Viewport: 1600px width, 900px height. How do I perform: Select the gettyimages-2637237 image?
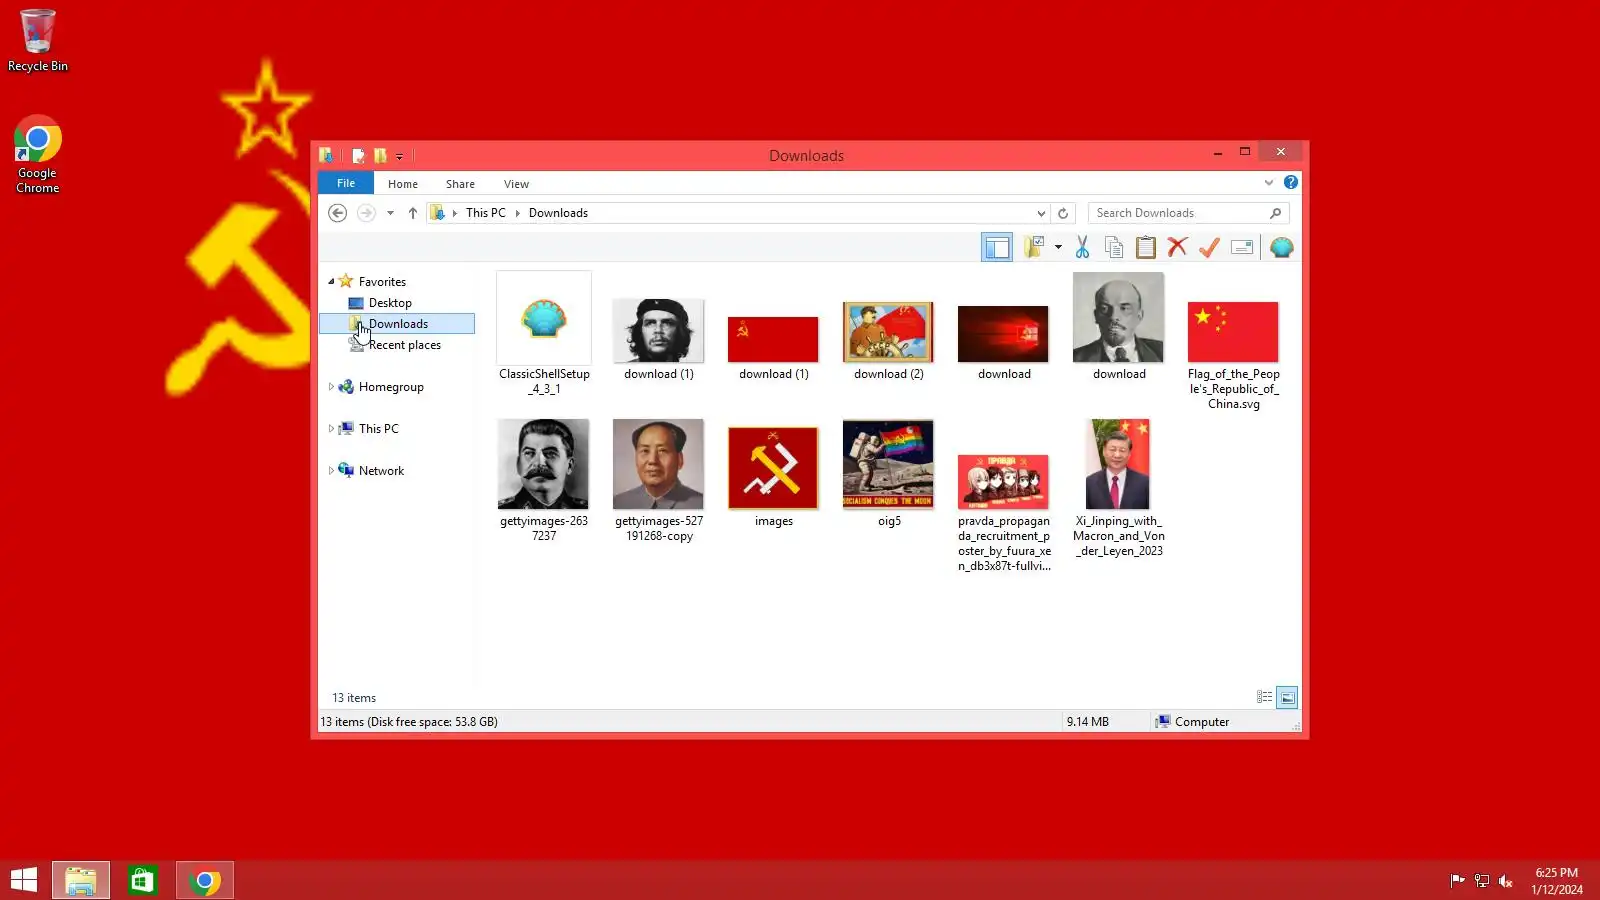tap(544, 481)
